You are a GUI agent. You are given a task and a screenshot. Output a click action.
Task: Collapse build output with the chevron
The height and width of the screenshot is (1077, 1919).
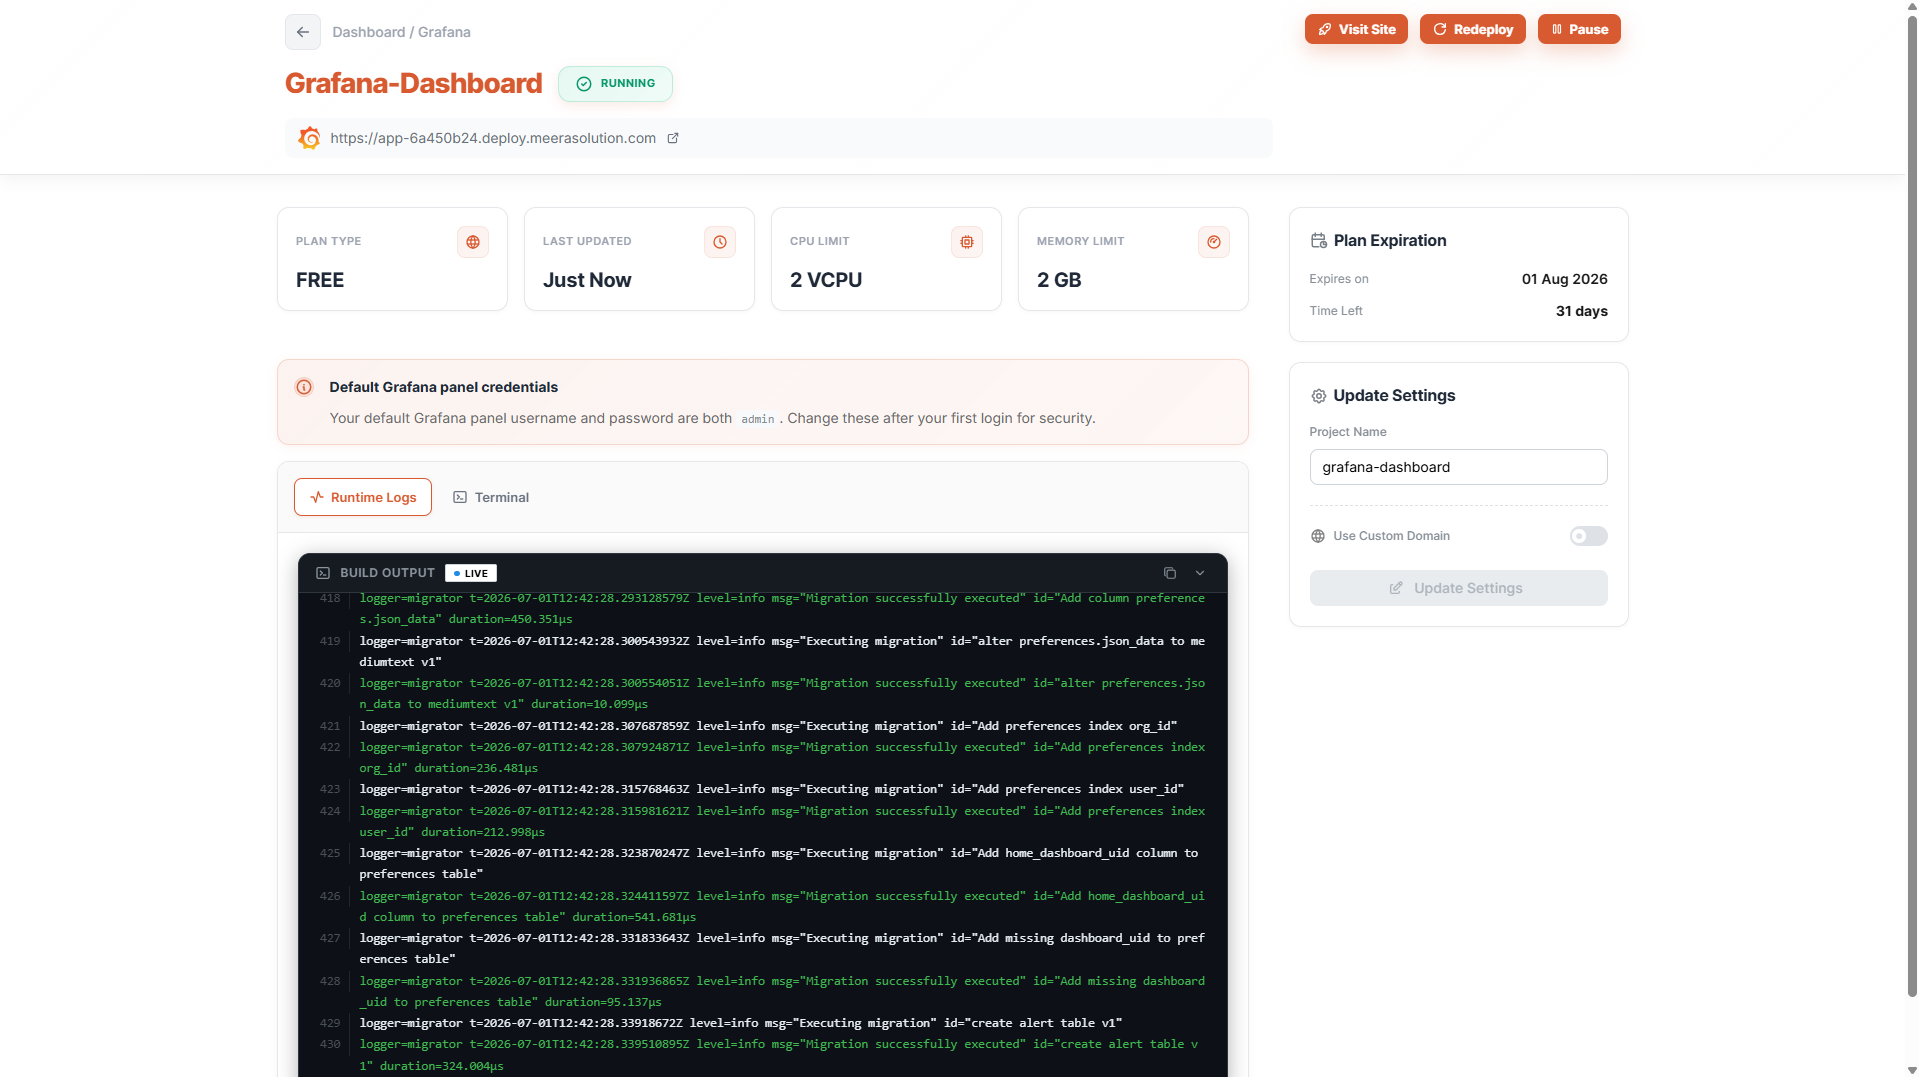tap(1200, 573)
